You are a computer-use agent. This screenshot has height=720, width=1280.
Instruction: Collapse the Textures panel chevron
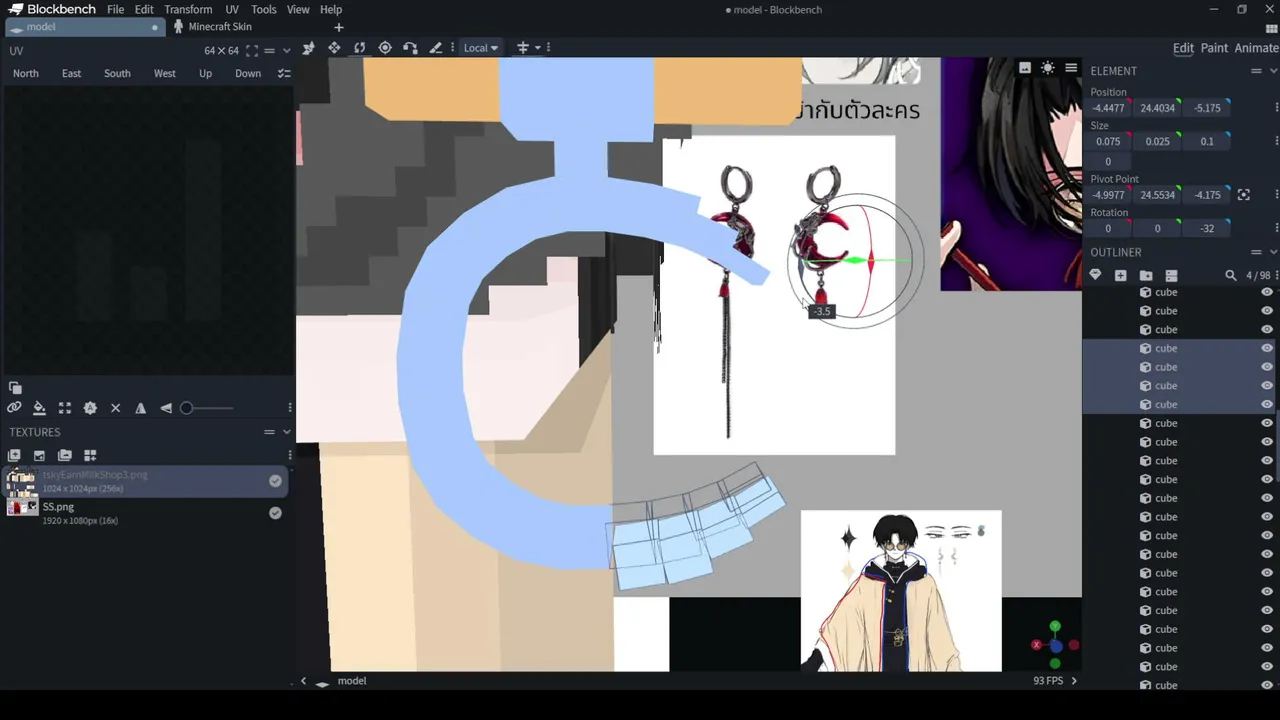(x=286, y=432)
